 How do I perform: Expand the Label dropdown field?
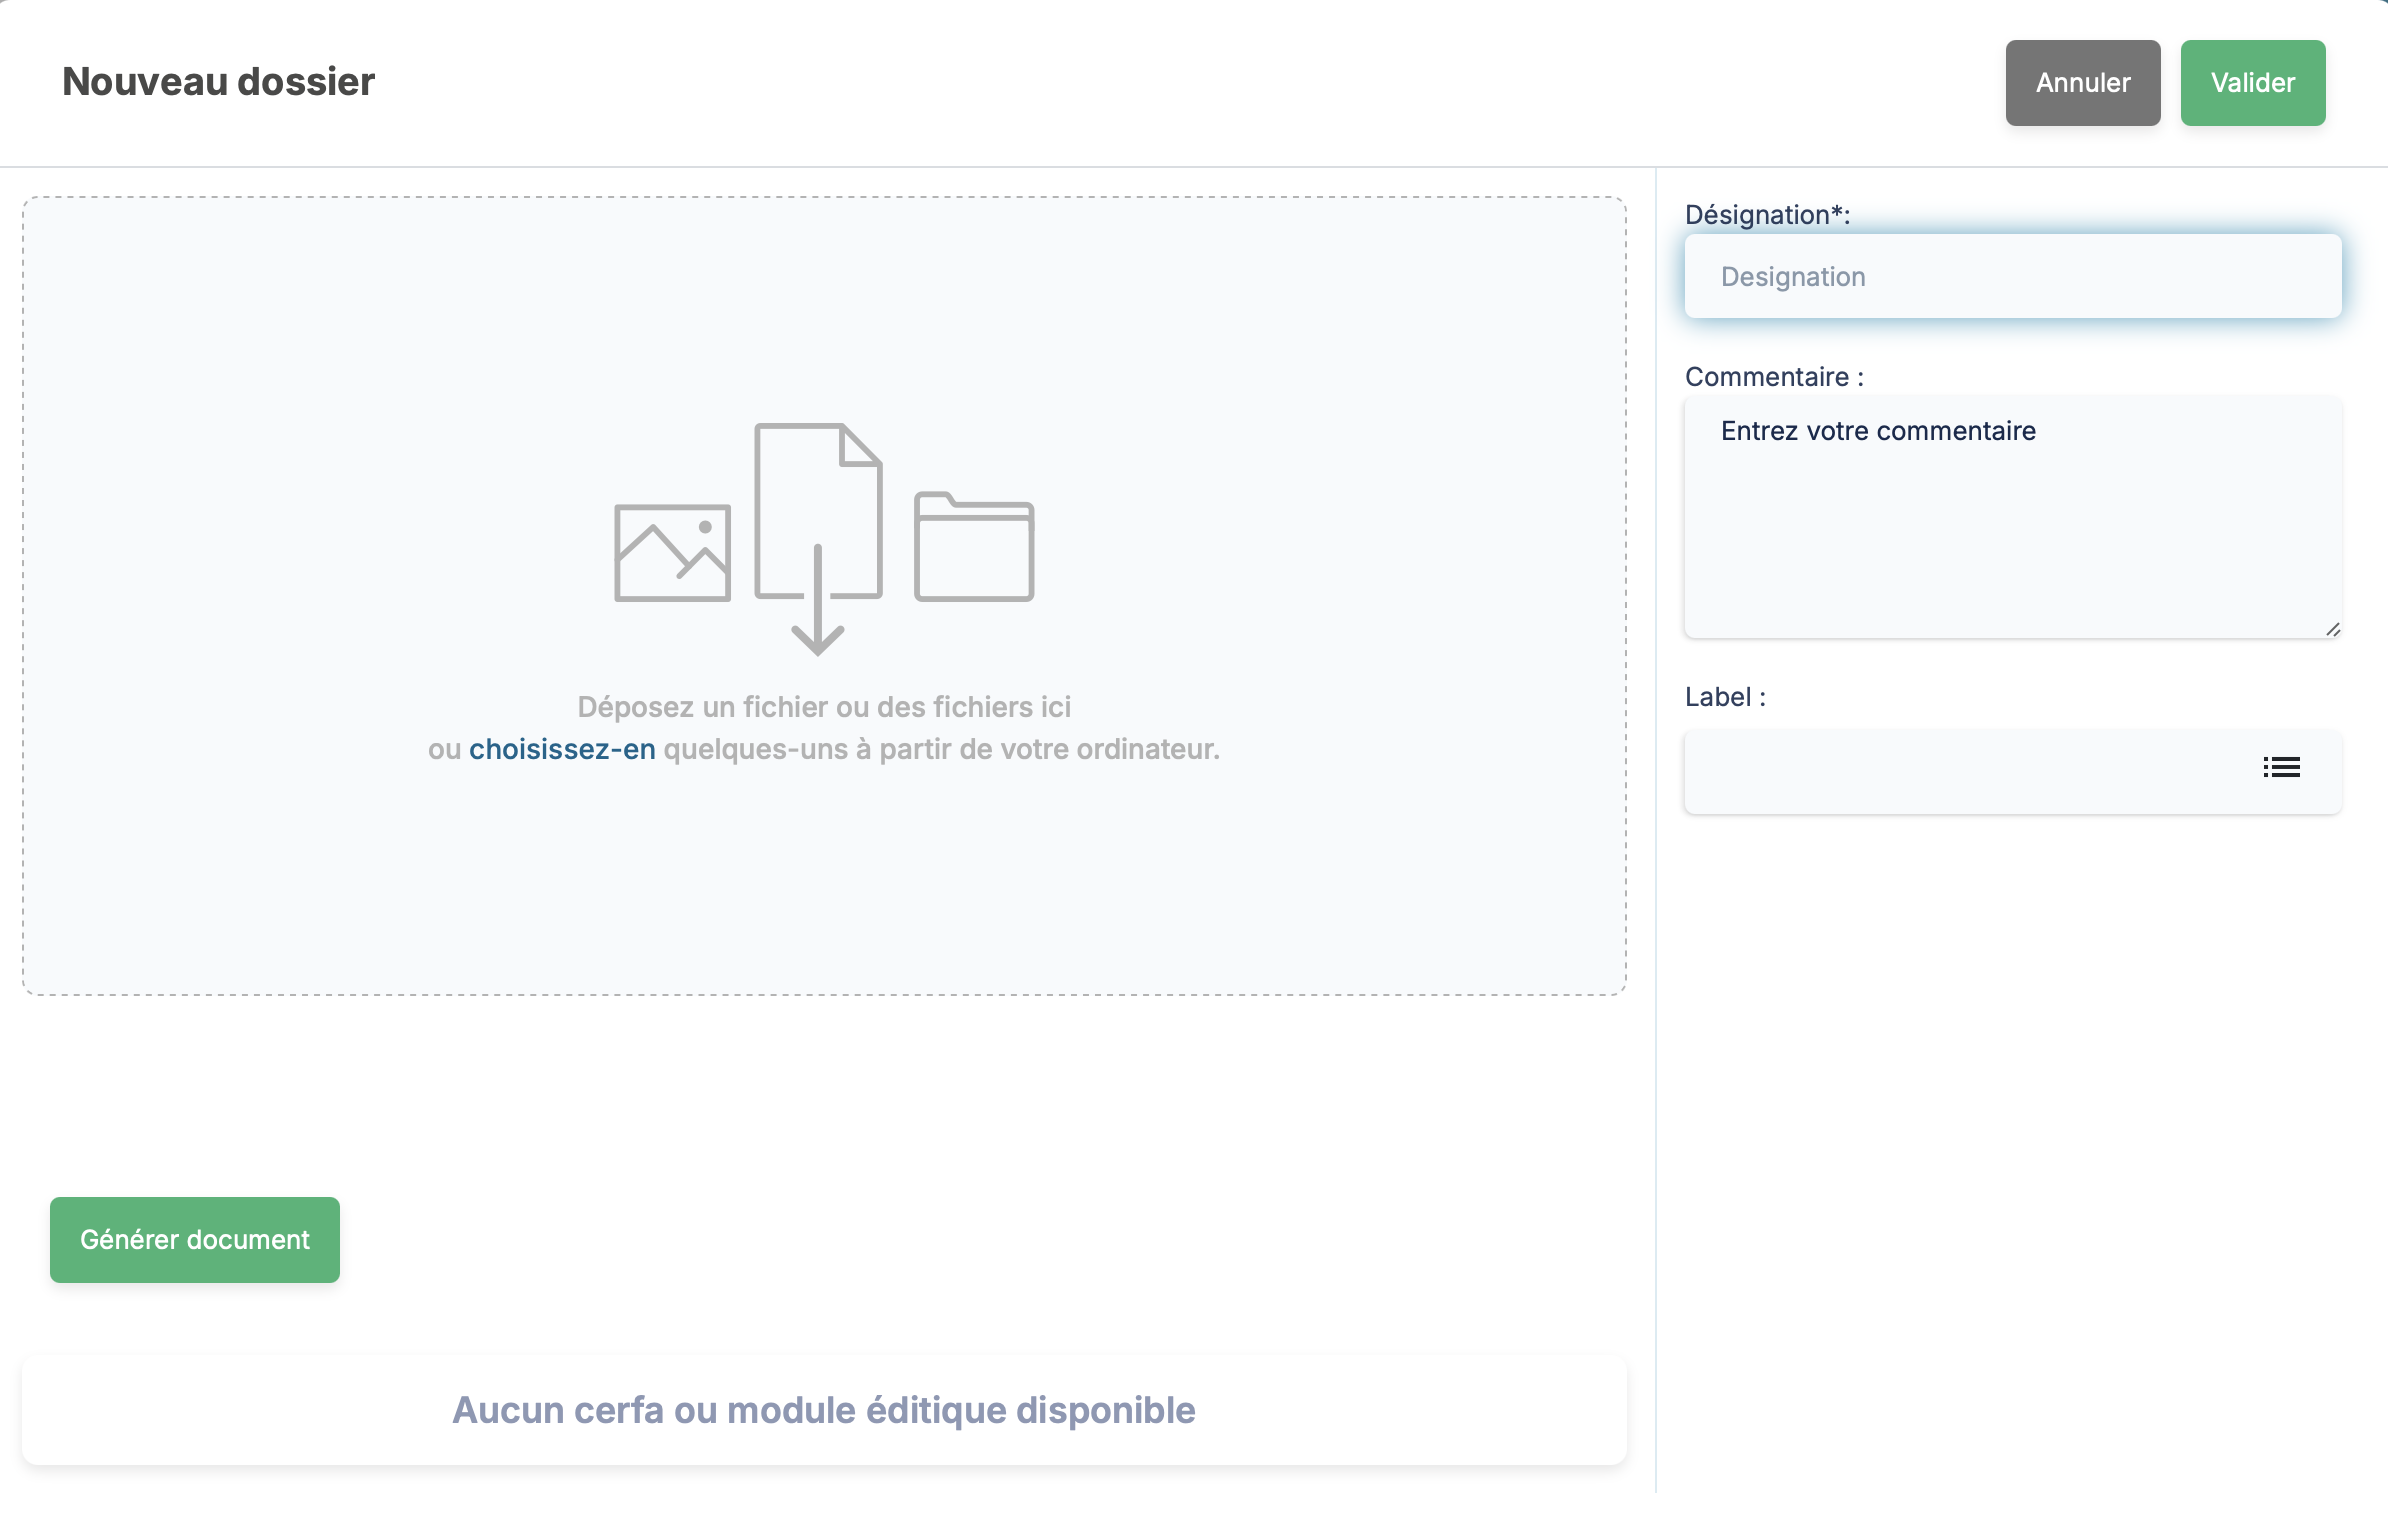tap(1960, 771)
